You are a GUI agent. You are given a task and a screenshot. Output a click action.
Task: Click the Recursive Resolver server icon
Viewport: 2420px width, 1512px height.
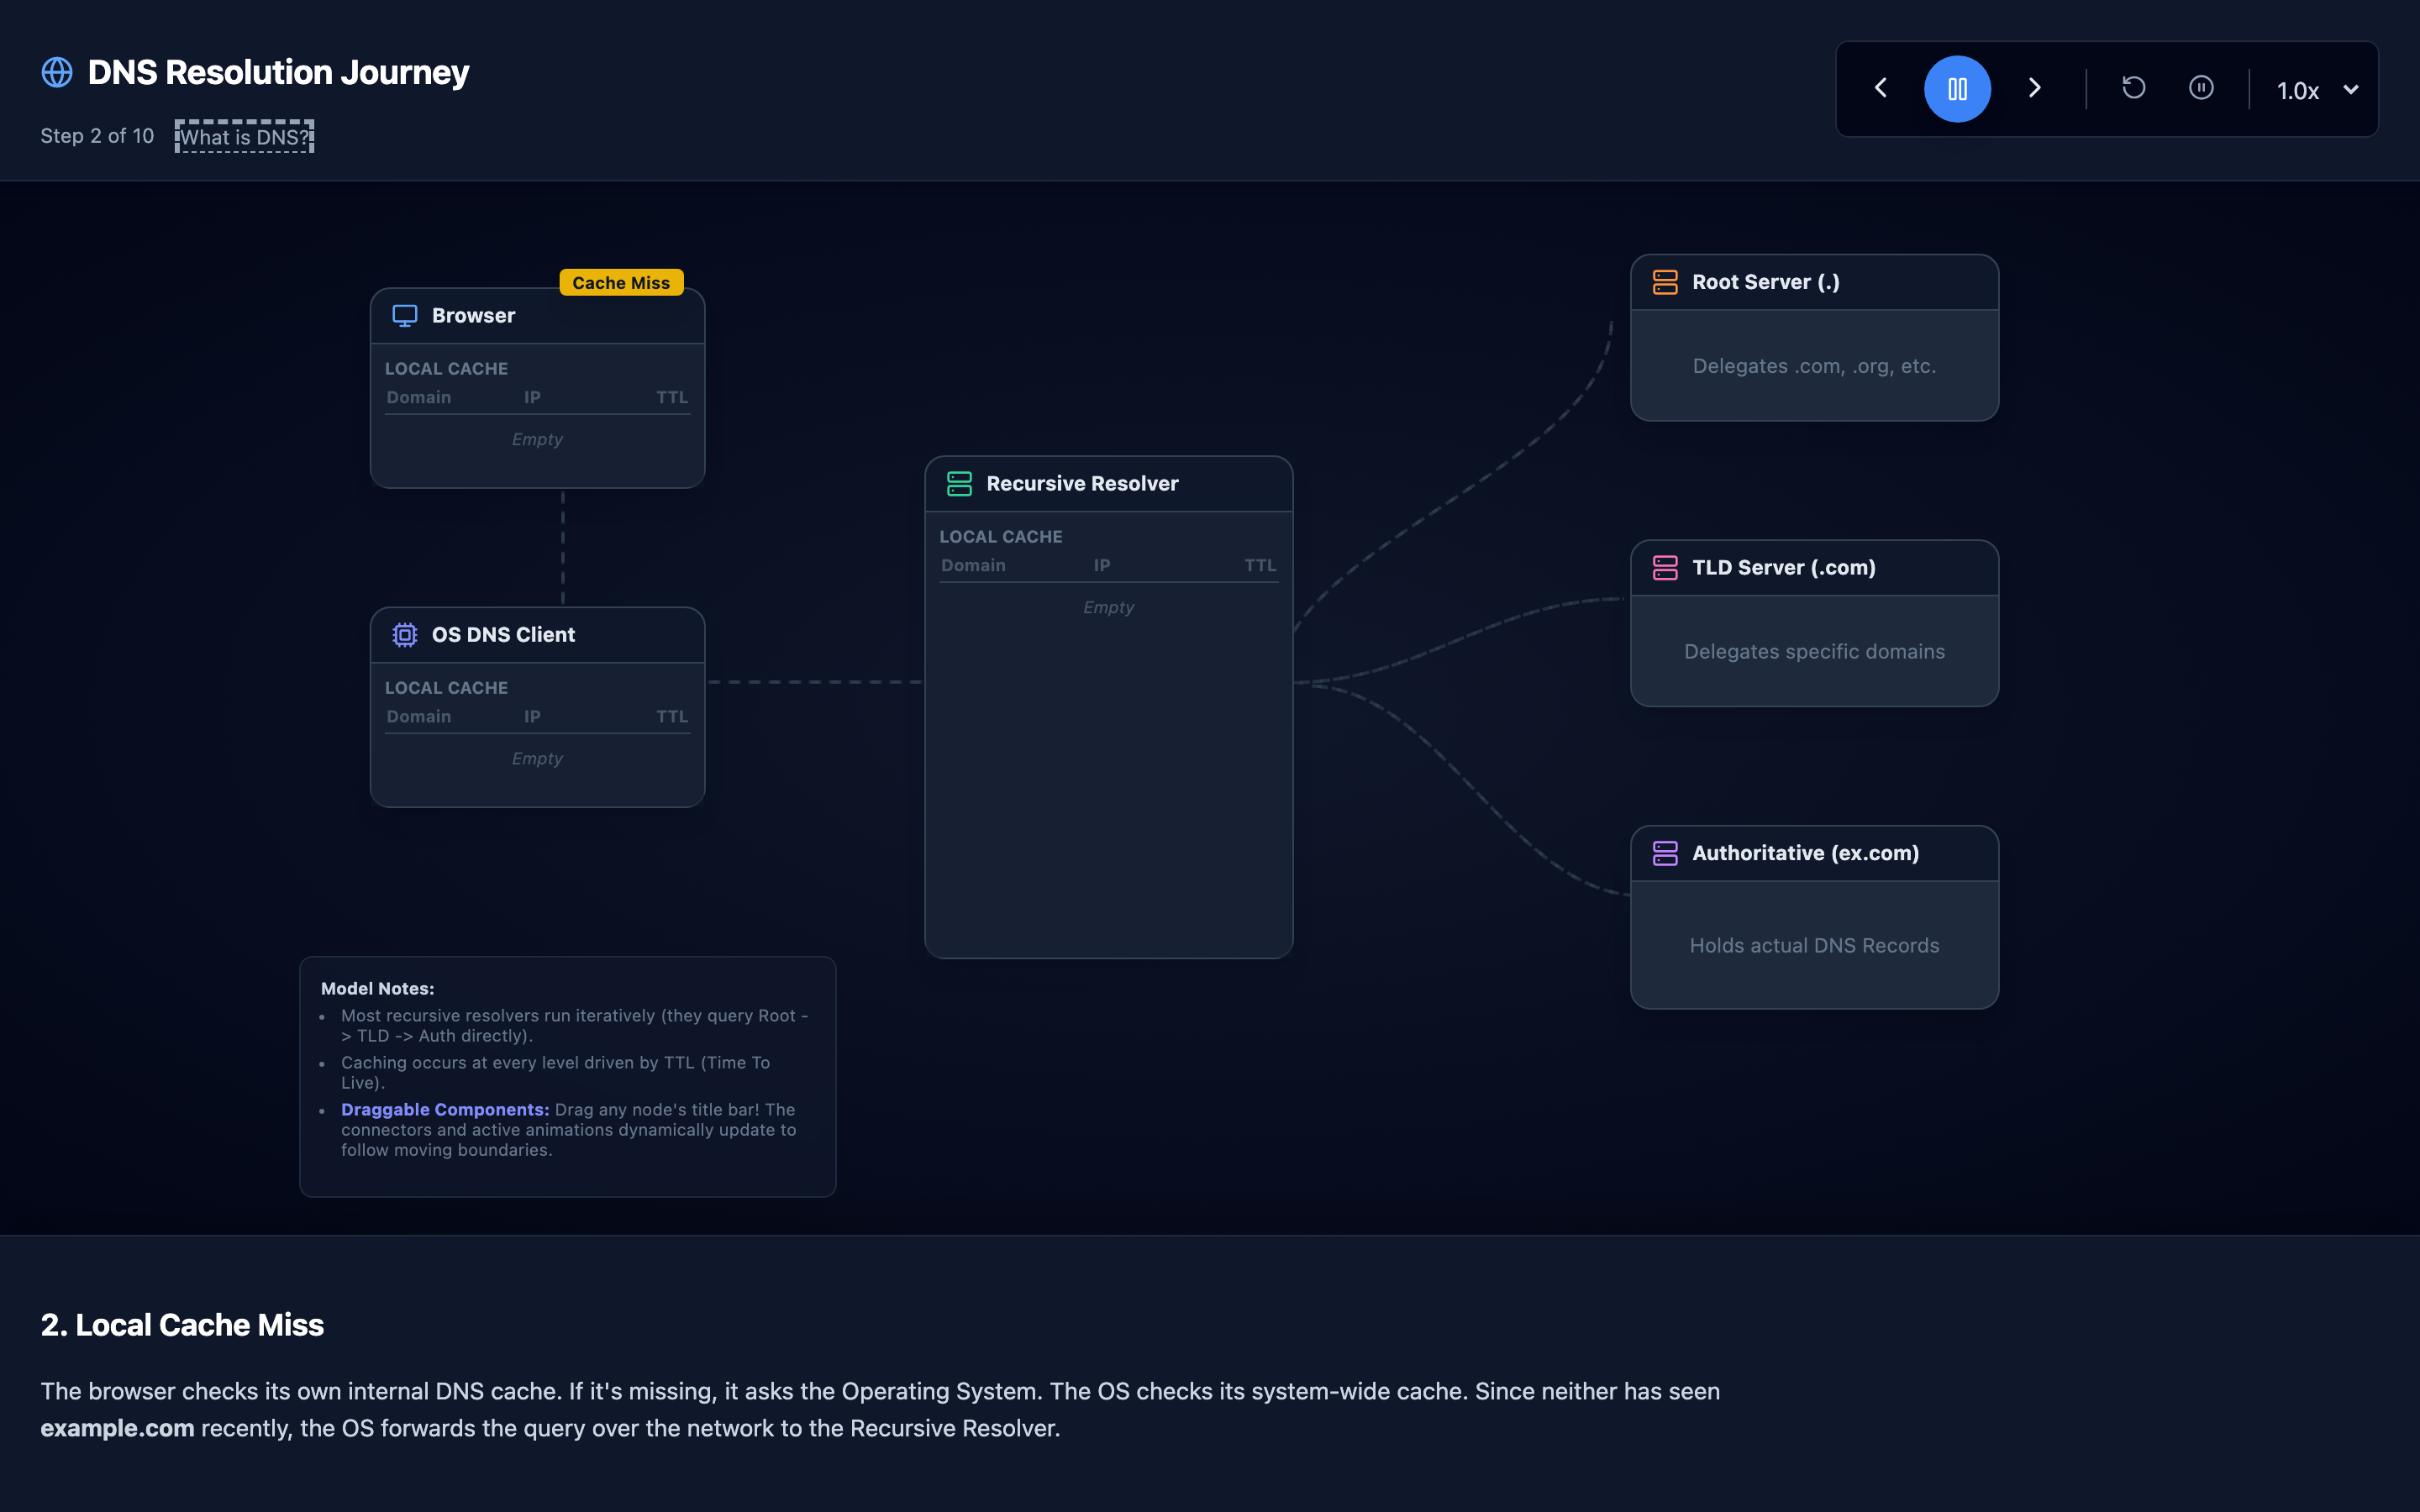959,484
